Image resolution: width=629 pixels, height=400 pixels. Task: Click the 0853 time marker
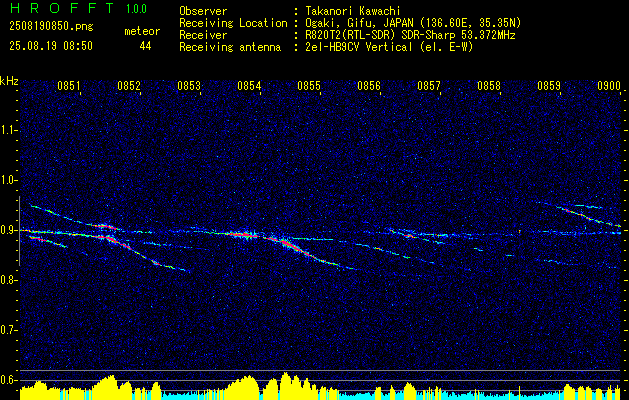point(189,86)
